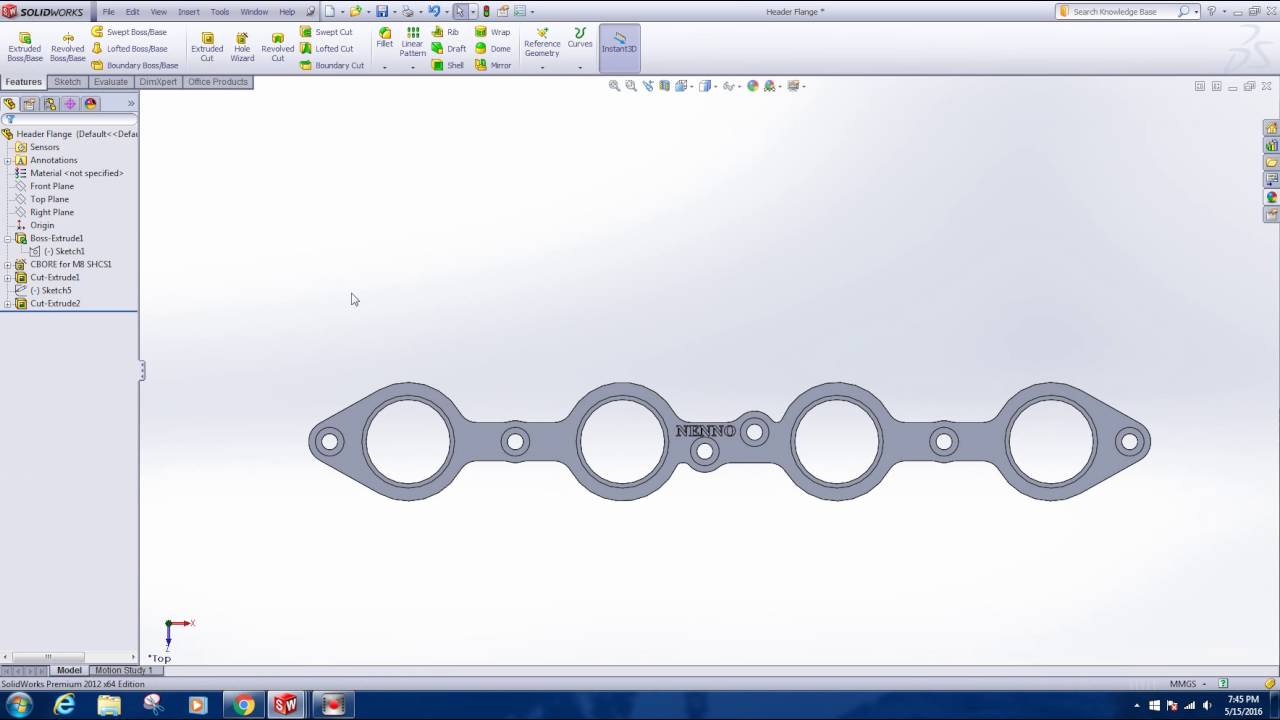The image size is (1280, 720).
Task: Select the Boundary Cut tool
Action: click(x=332, y=65)
